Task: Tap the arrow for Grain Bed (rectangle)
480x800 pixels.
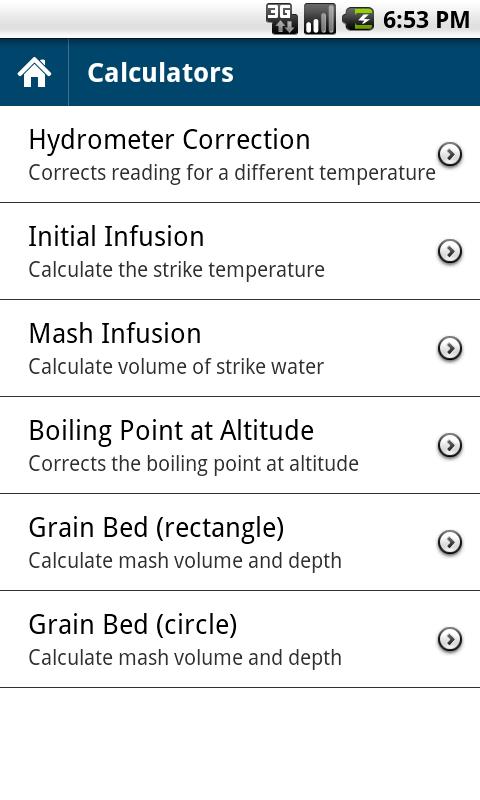Action: point(450,542)
